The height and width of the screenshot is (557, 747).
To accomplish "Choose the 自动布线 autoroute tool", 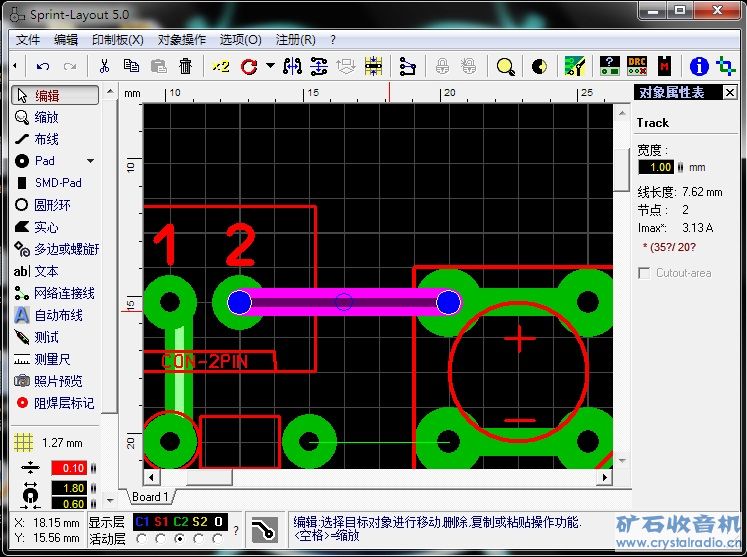I will point(57,315).
